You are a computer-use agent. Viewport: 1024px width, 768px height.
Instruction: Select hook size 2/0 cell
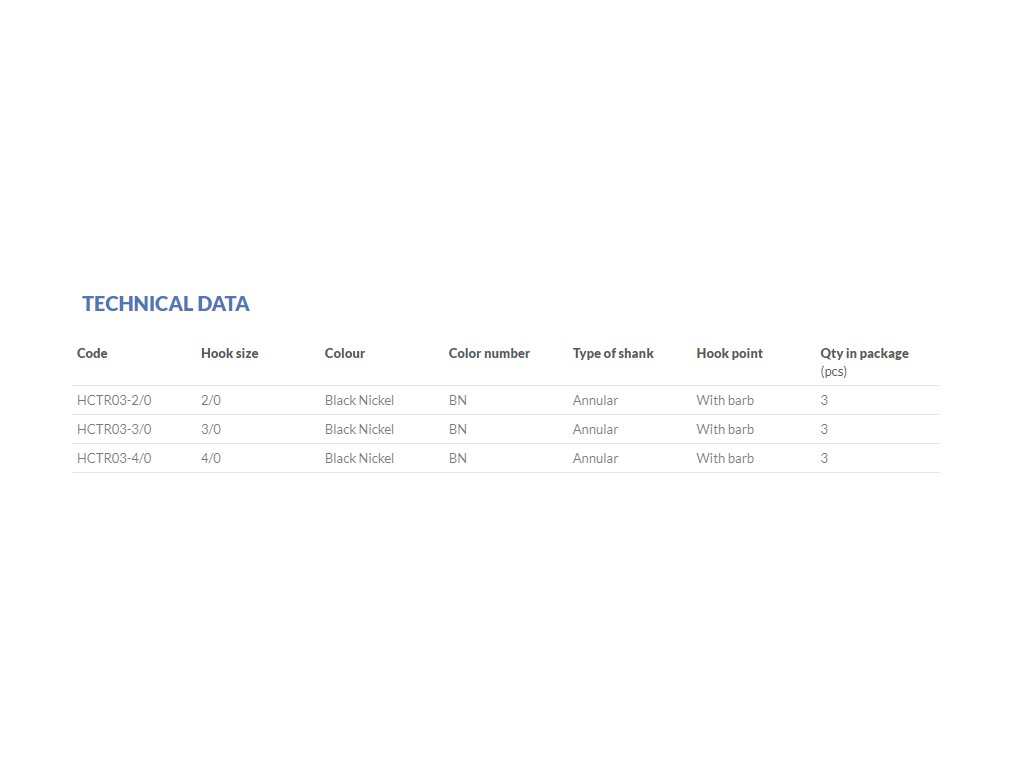tap(210, 400)
